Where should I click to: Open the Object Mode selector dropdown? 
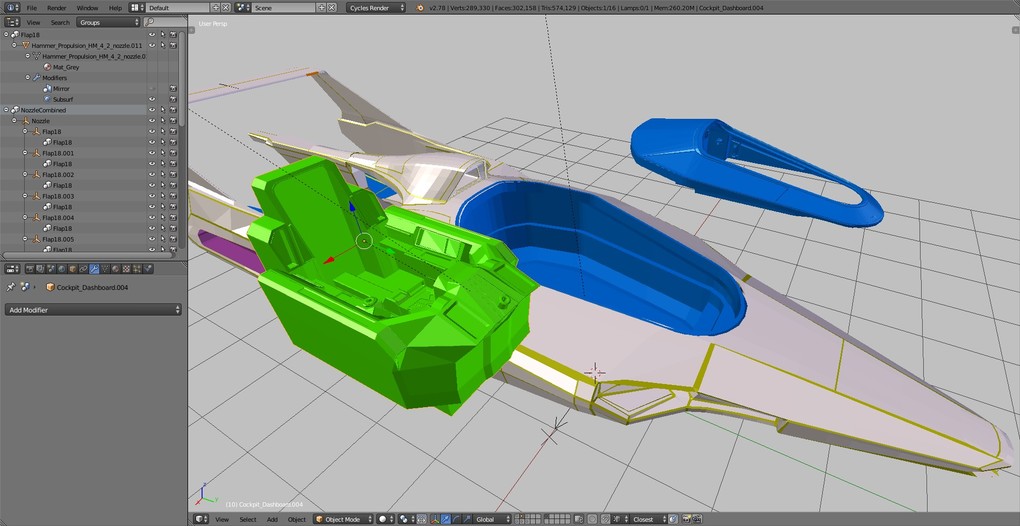point(342,519)
